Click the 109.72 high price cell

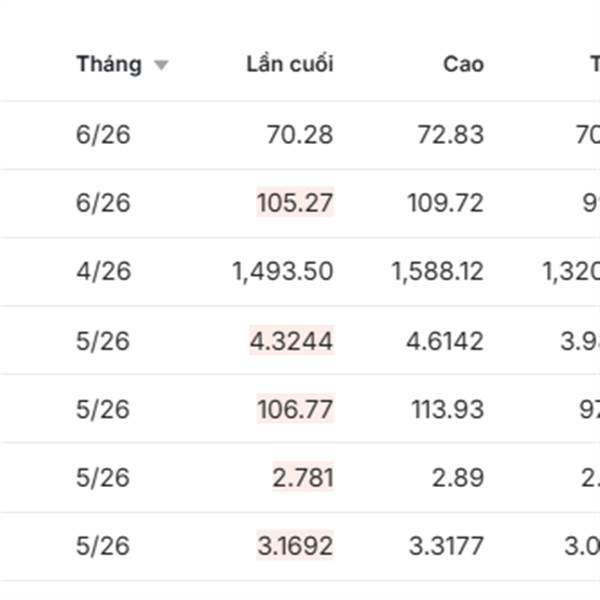coord(445,203)
